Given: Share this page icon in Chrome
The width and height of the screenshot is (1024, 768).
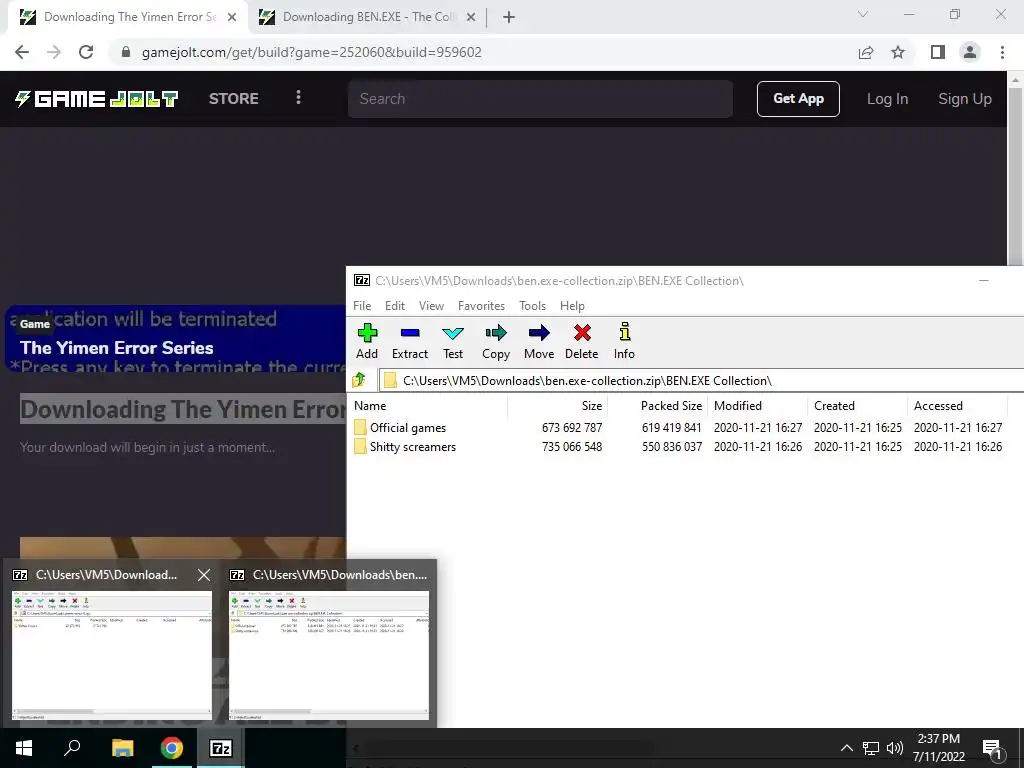Looking at the screenshot, I should 866,52.
